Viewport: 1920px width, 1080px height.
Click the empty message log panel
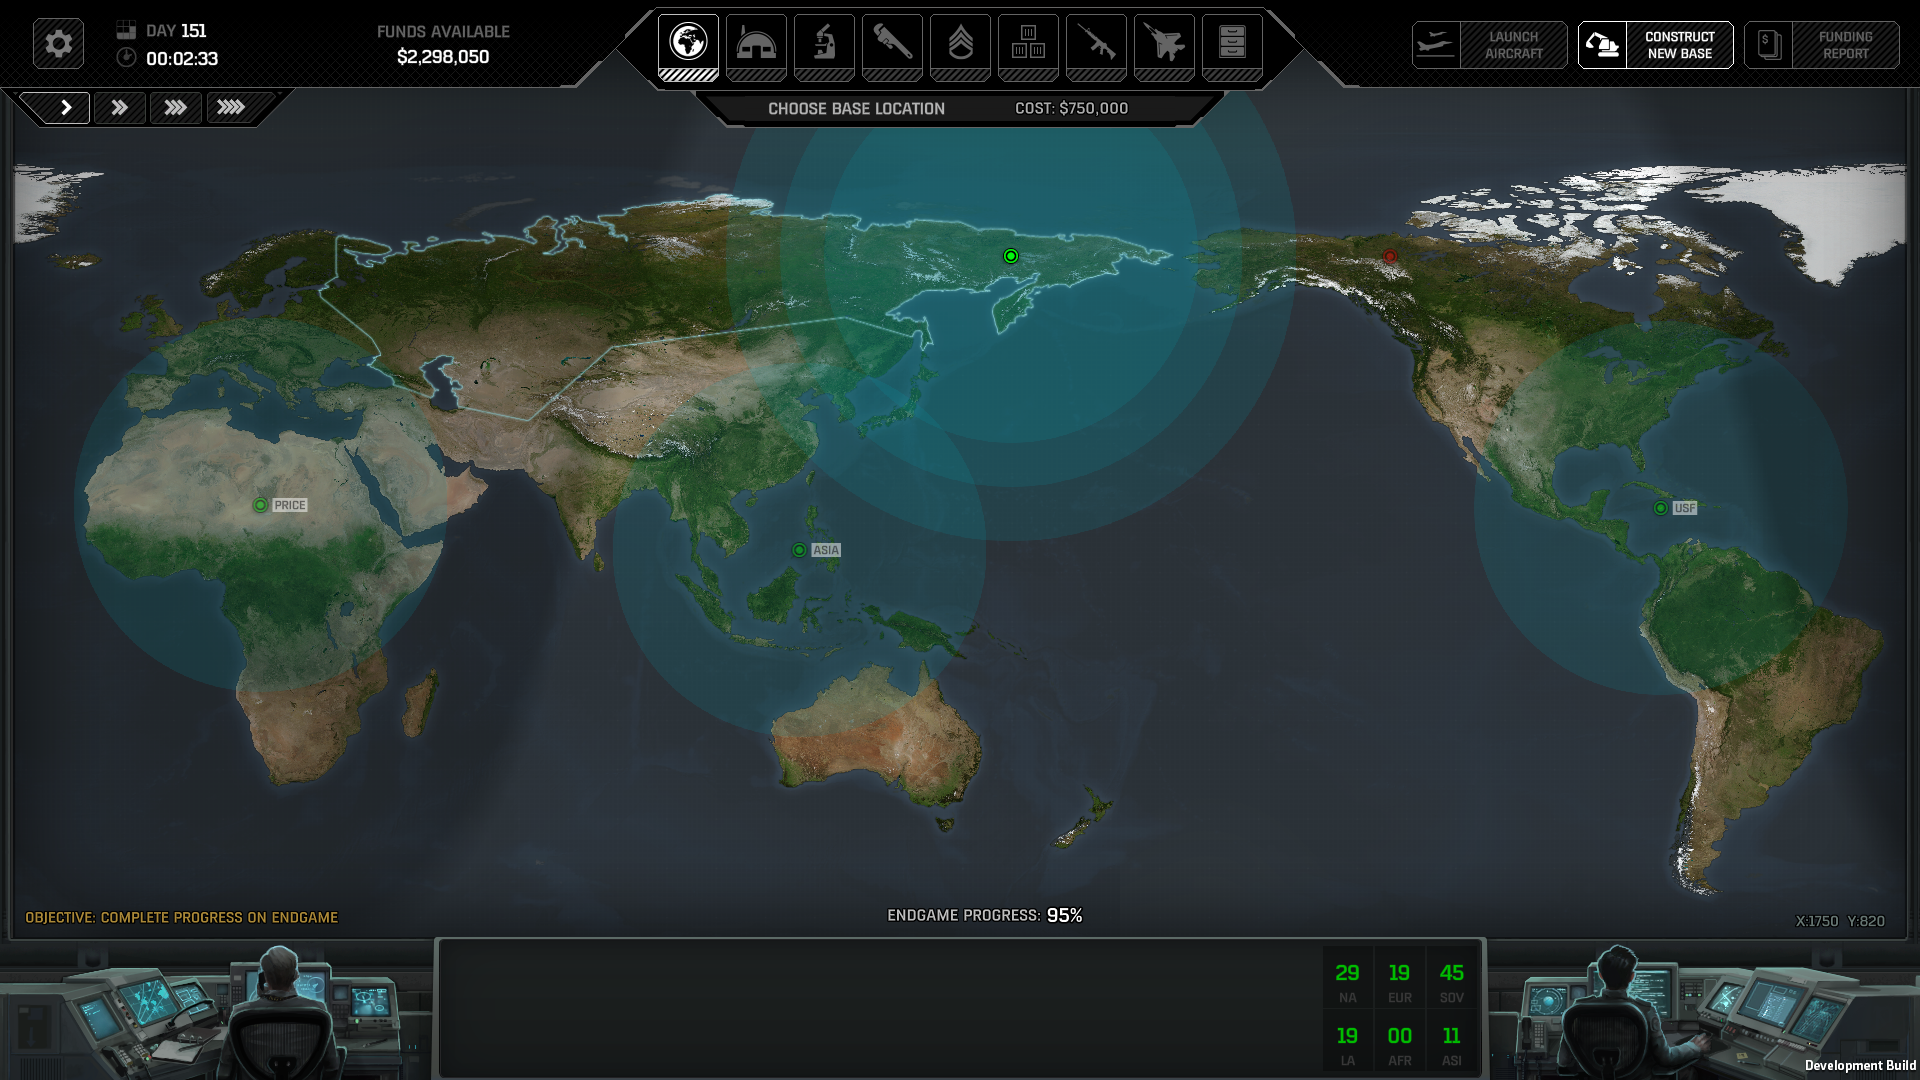pos(878,1008)
